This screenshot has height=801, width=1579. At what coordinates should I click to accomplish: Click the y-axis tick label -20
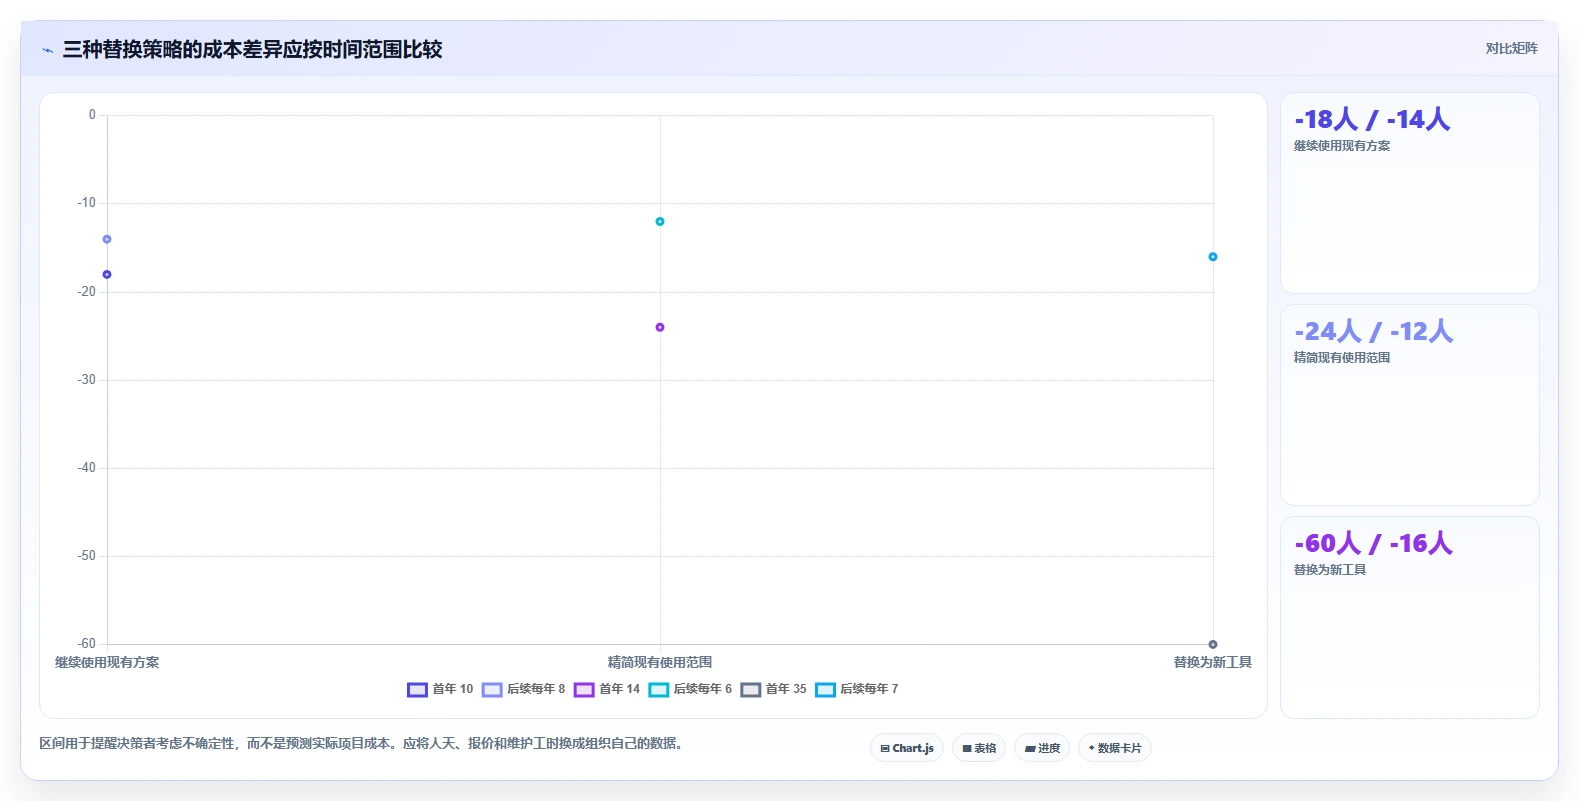coord(87,292)
